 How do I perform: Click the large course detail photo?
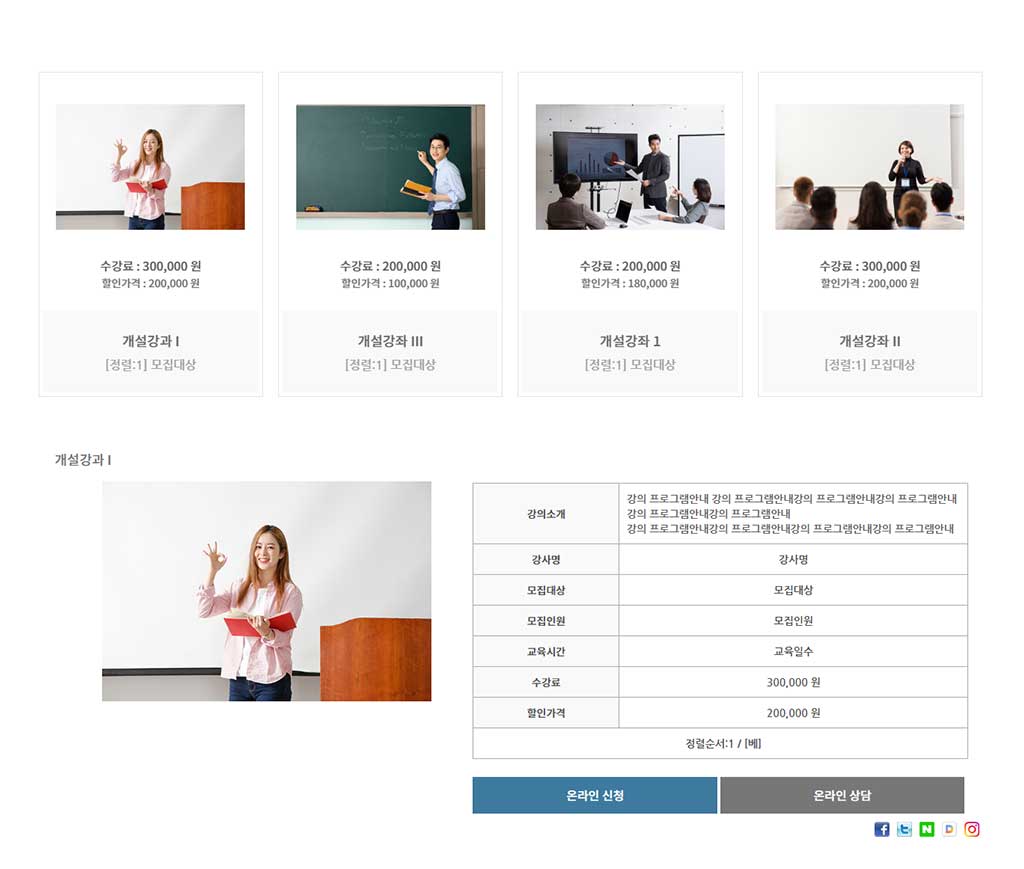266,591
